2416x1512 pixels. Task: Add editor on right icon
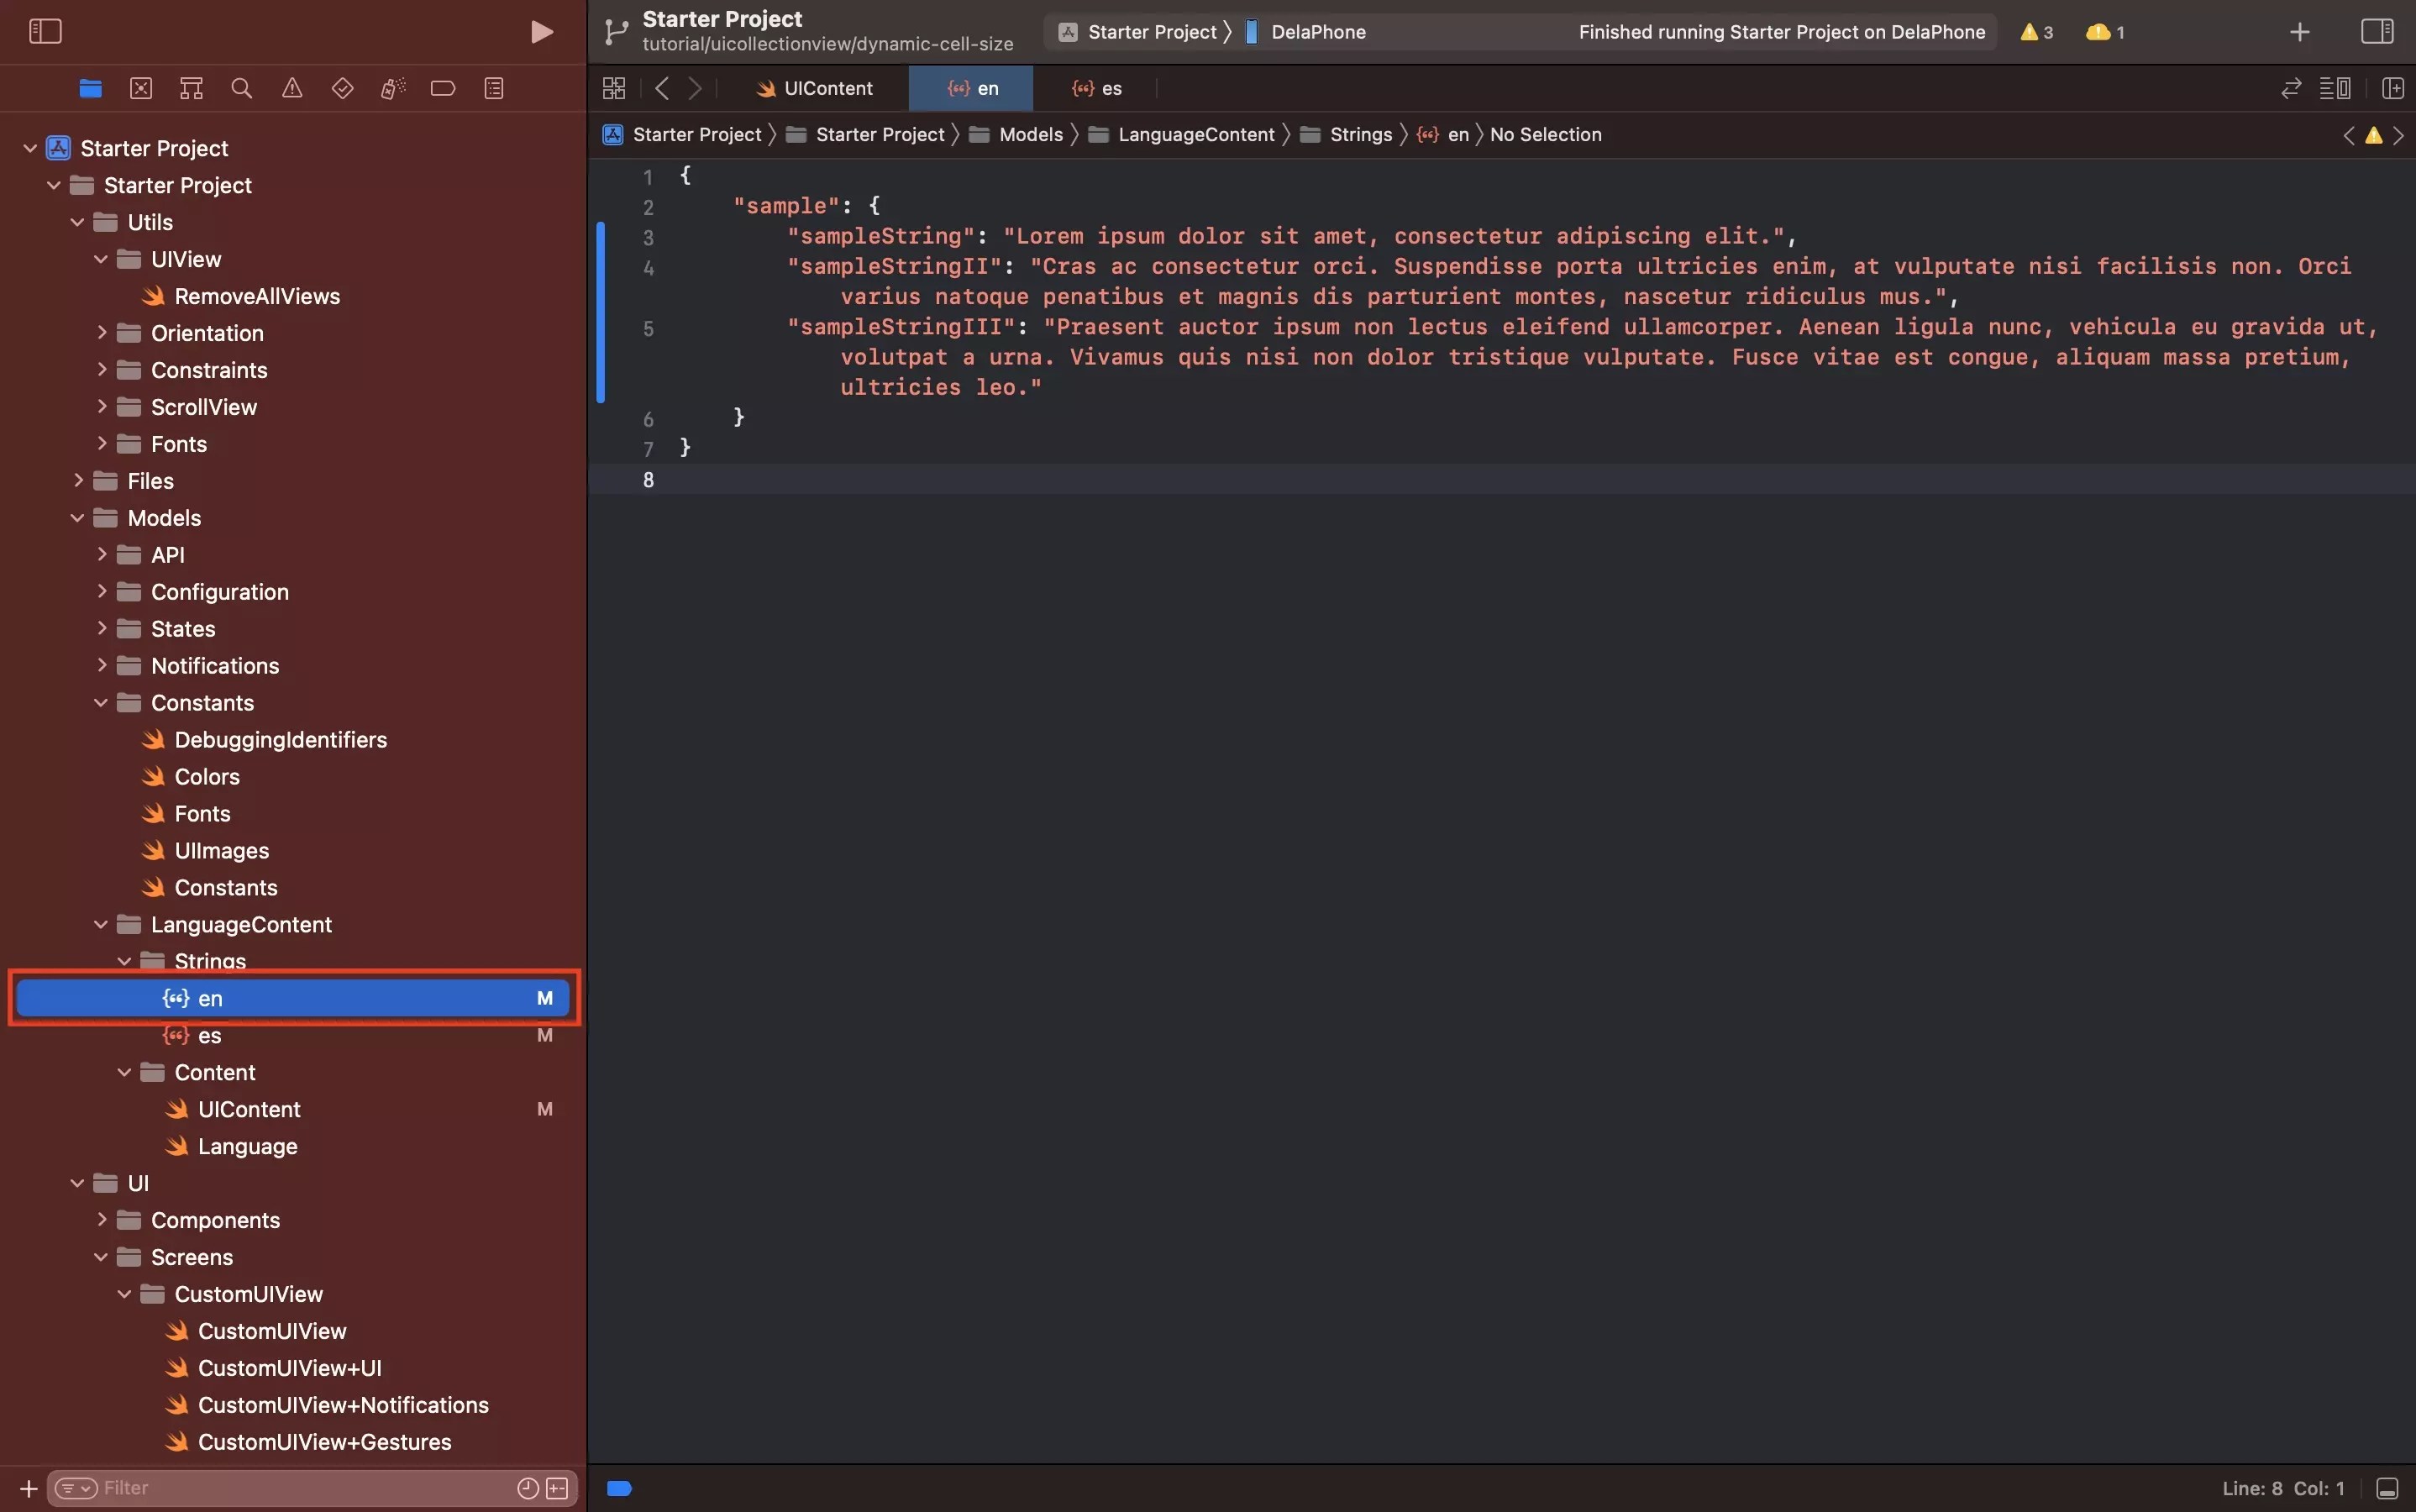pyautogui.click(x=2392, y=89)
